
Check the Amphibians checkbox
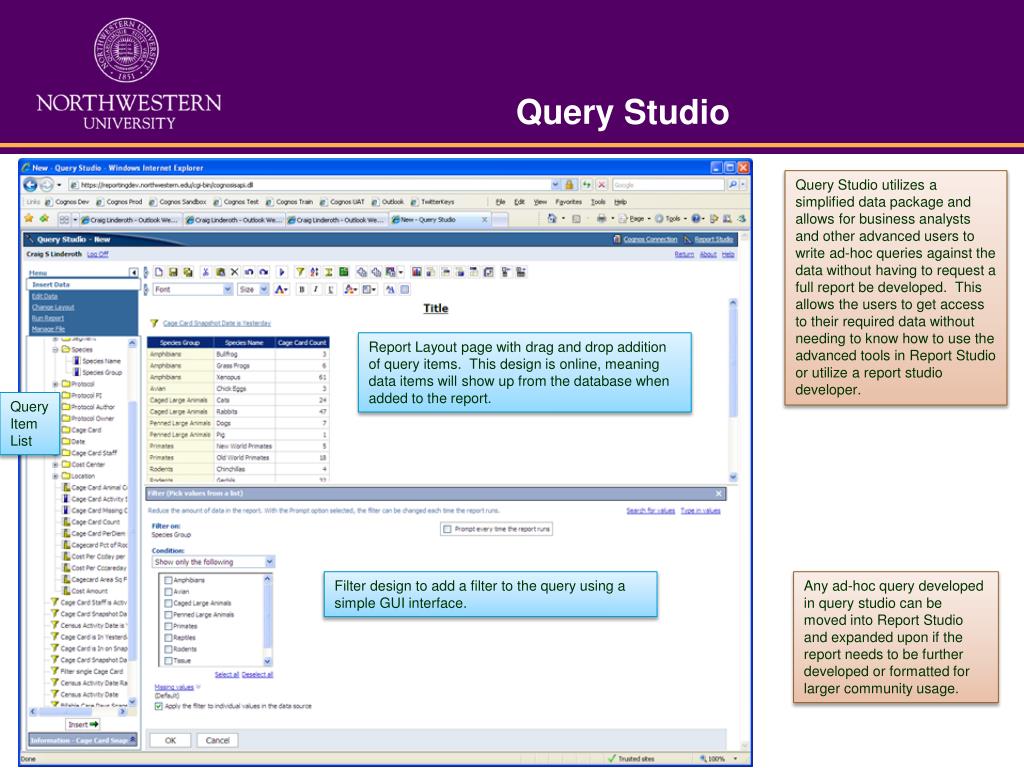click(x=168, y=580)
